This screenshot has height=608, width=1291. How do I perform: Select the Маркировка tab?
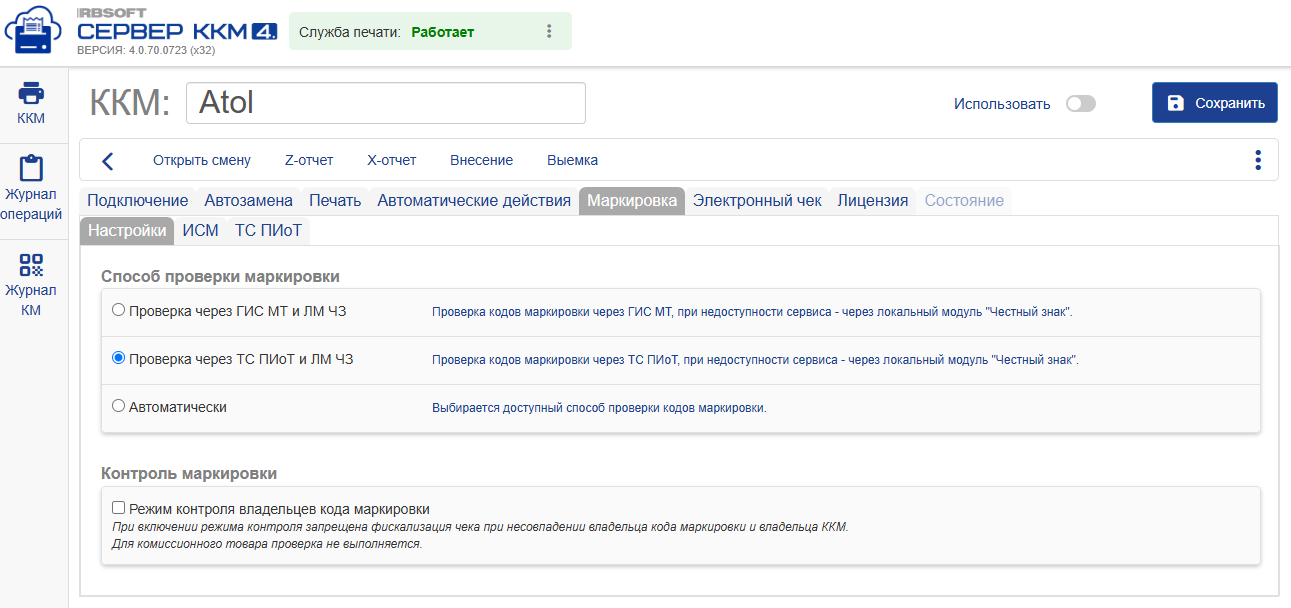(x=632, y=200)
